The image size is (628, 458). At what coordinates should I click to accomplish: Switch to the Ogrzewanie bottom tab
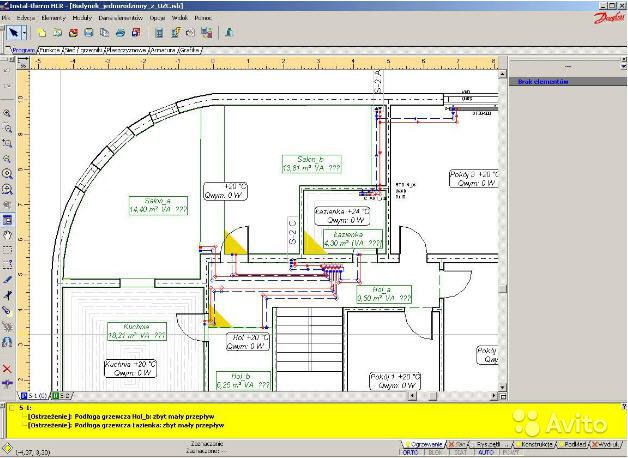(424, 443)
